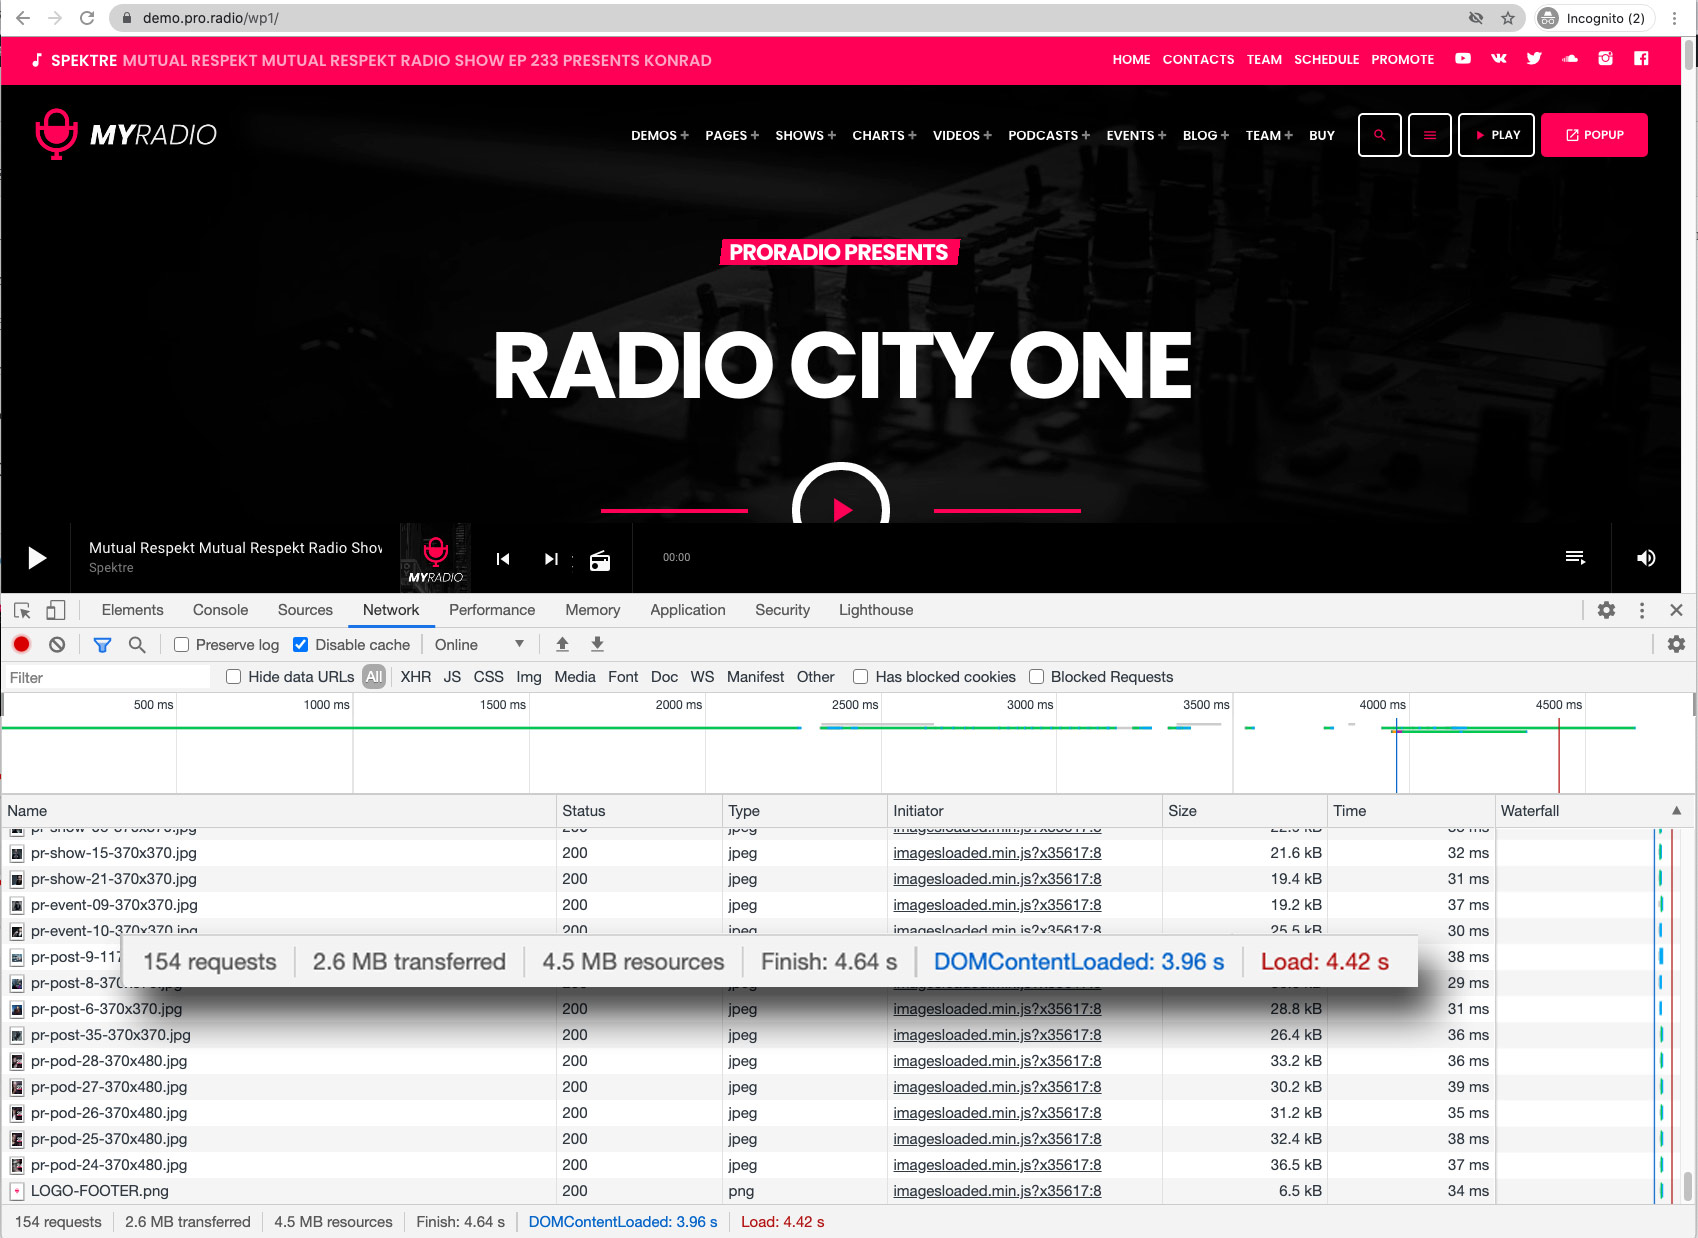Enable Preserve log checkbox

click(182, 645)
